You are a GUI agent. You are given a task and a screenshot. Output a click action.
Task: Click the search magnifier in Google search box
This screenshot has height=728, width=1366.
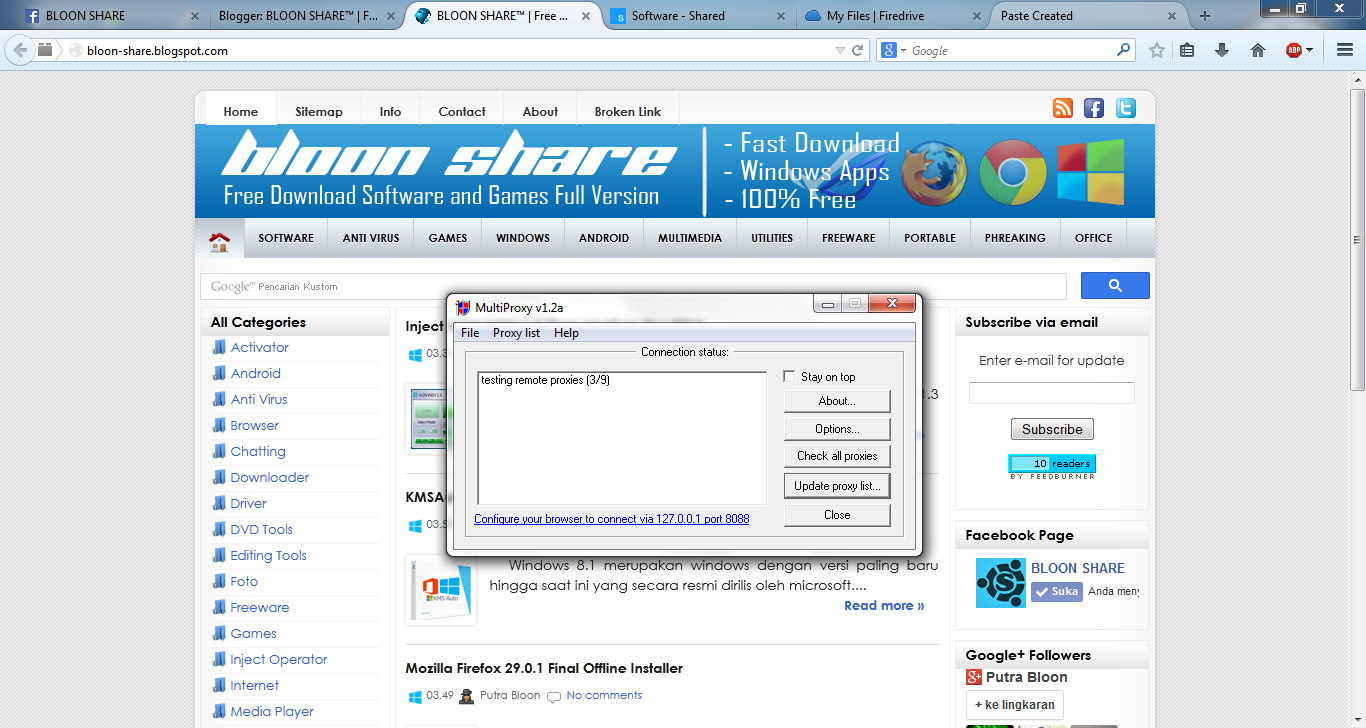tap(1123, 49)
